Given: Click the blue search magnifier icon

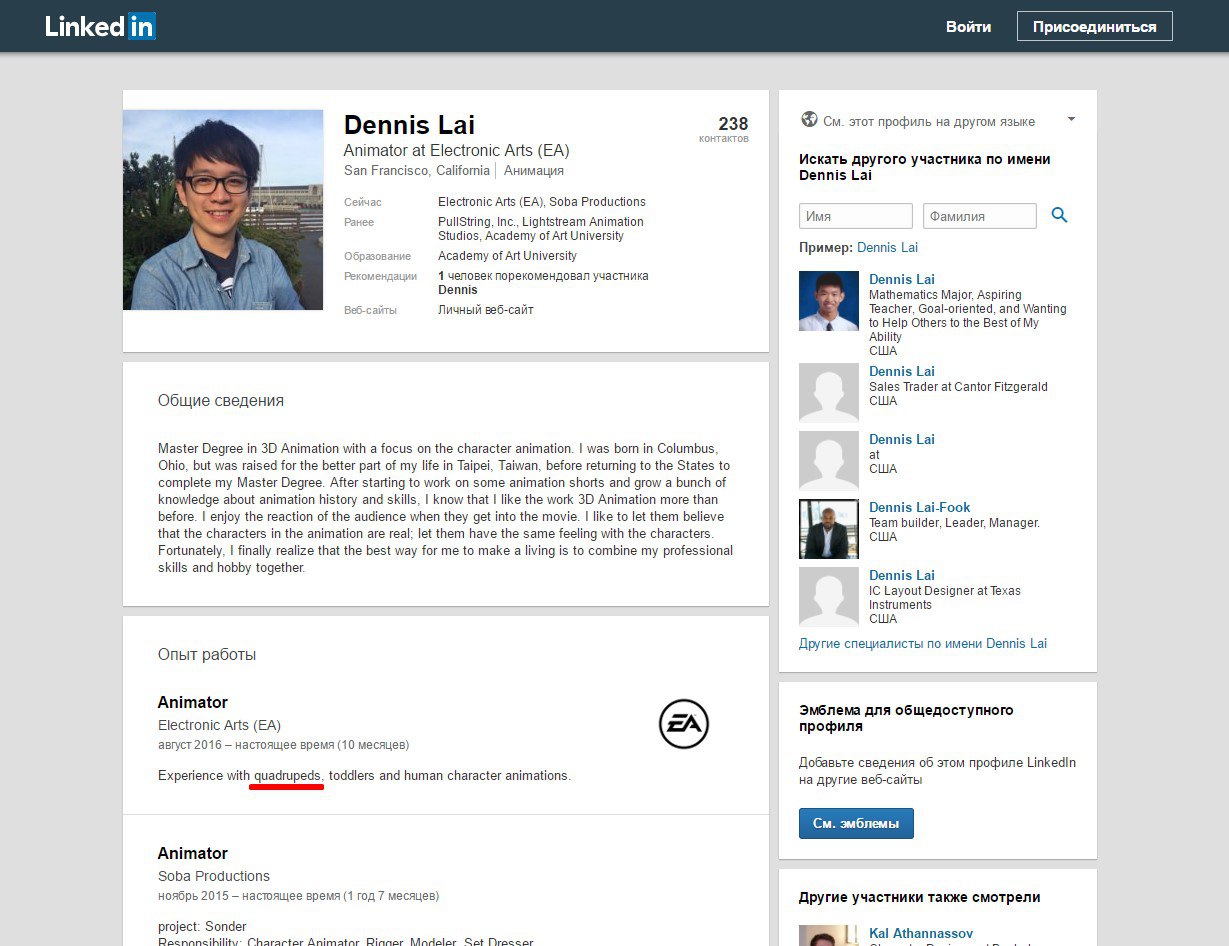Looking at the screenshot, I should 1059,215.
